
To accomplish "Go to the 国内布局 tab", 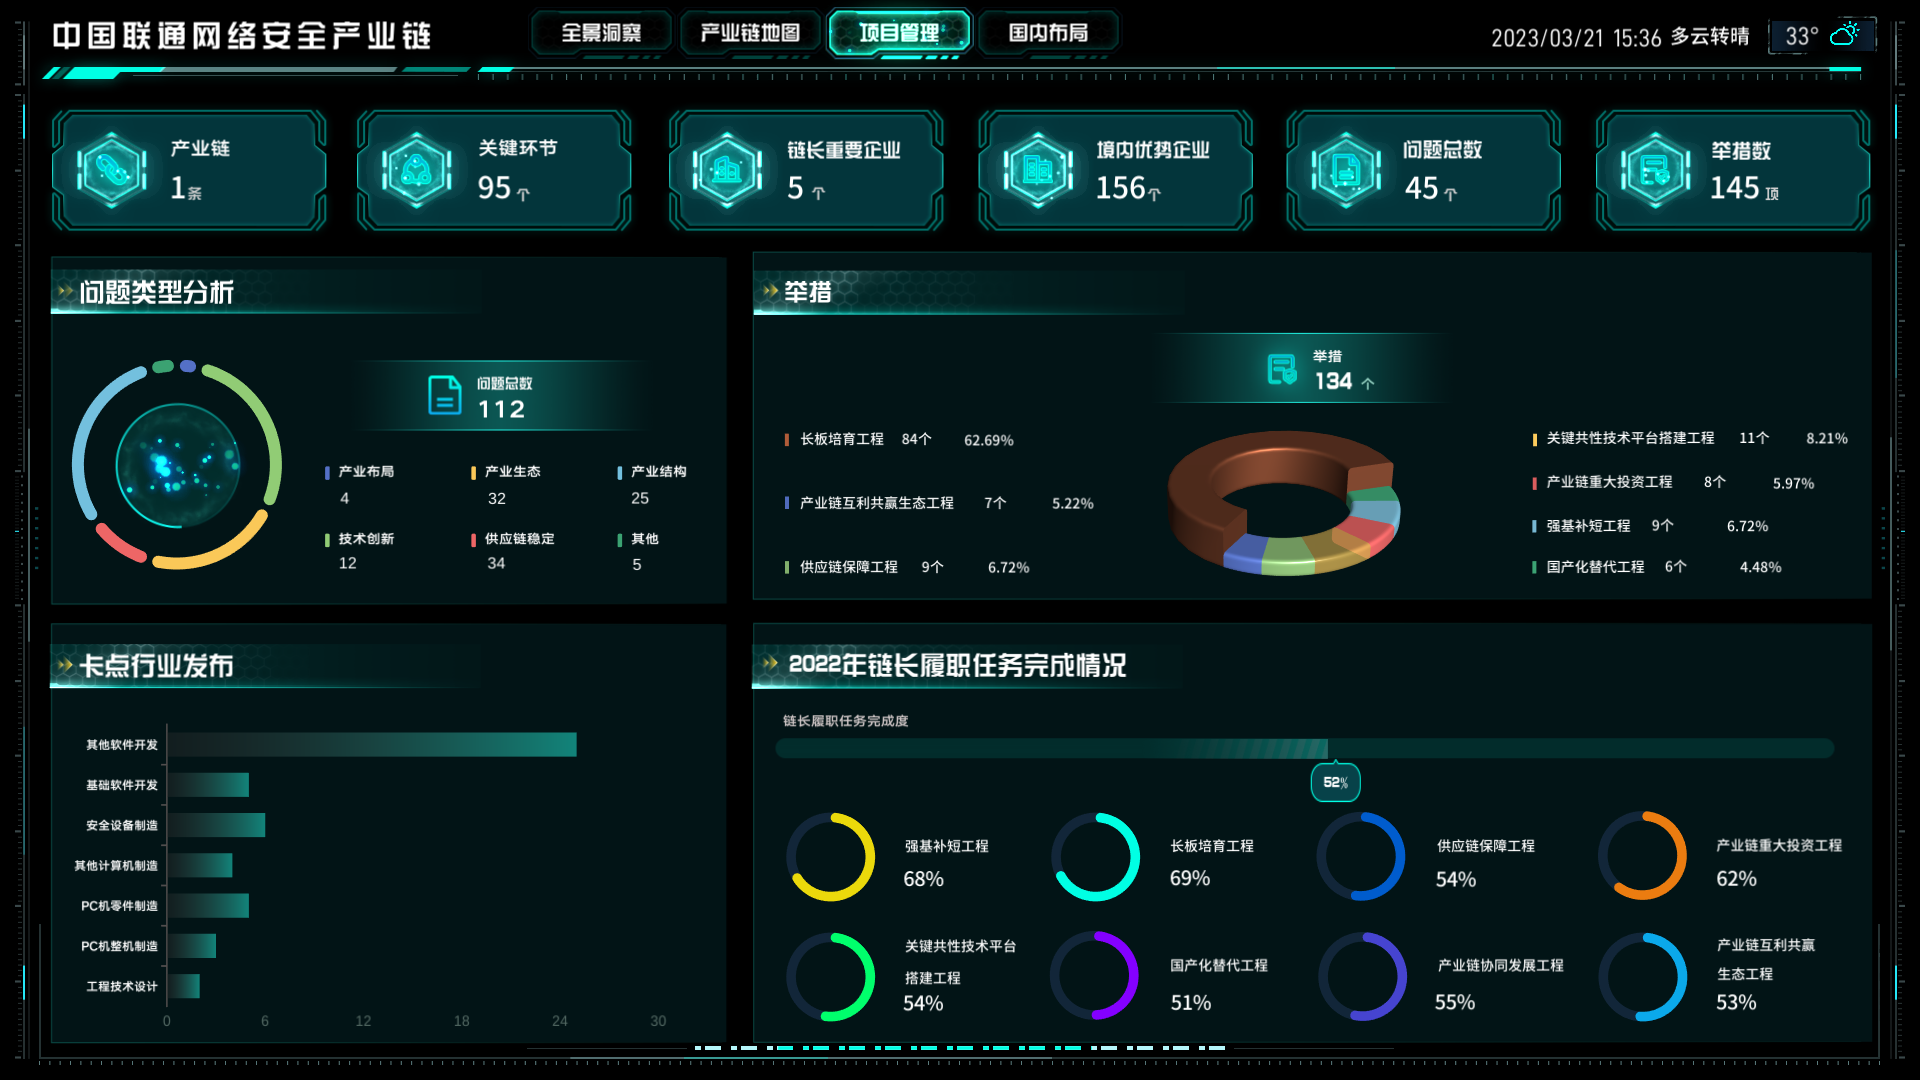I will pos(1048,33).
